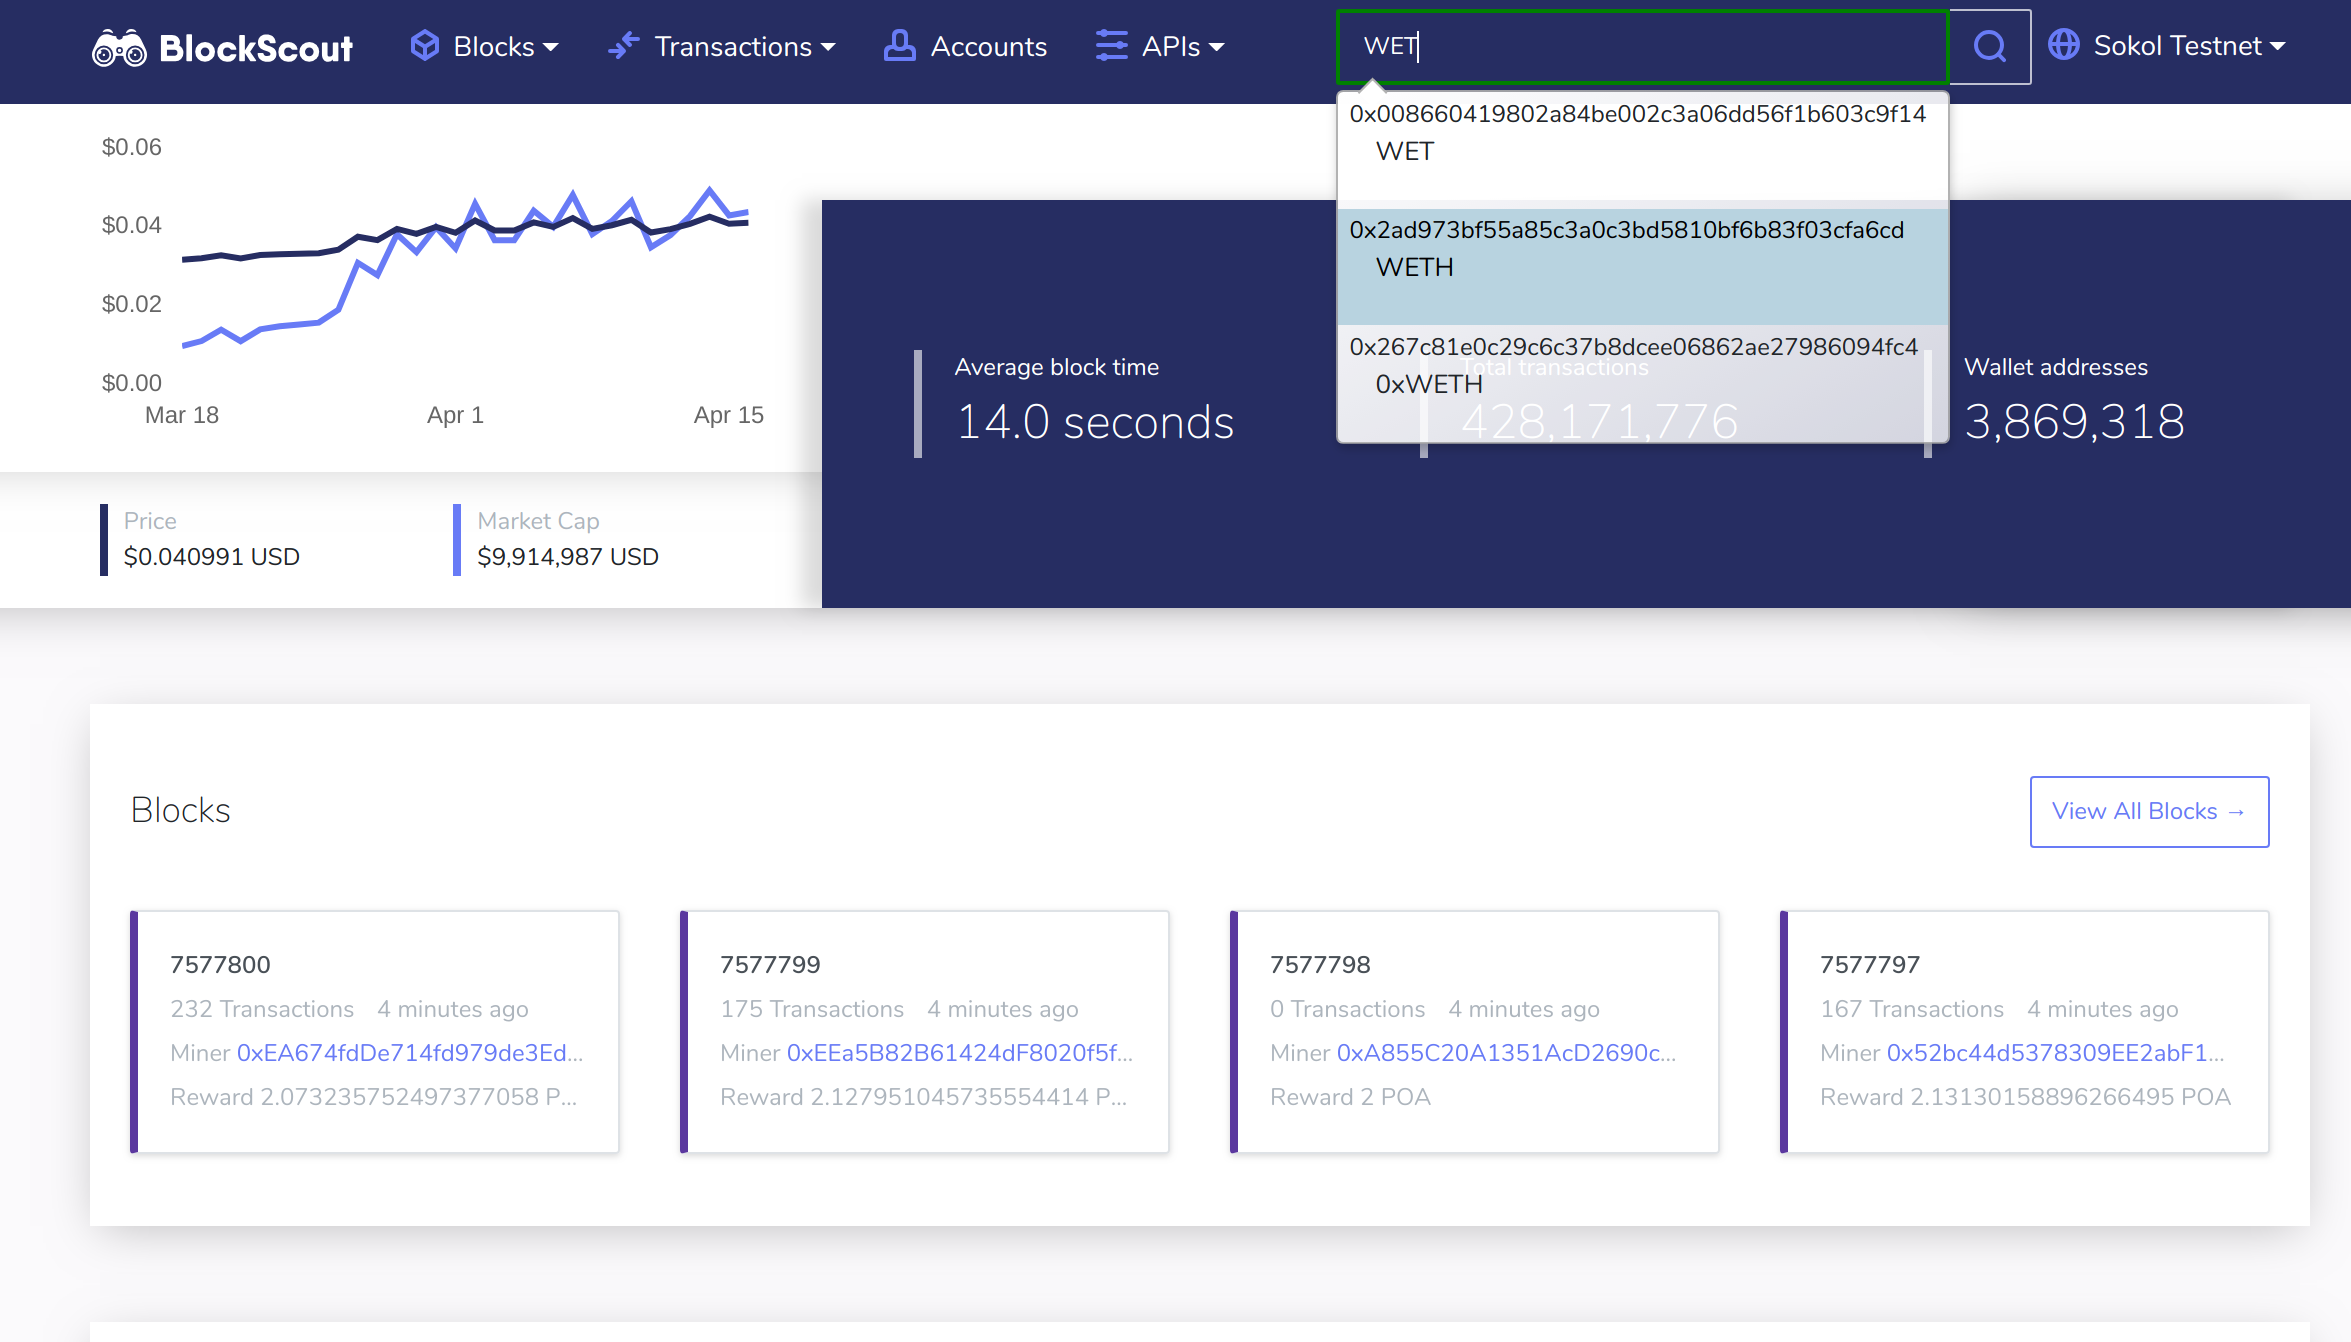Open miner address 0xEA674fdDe714fd979de3Ed...
This screenshot has height=1342, width=2351.
click(x=410, y=1053)
